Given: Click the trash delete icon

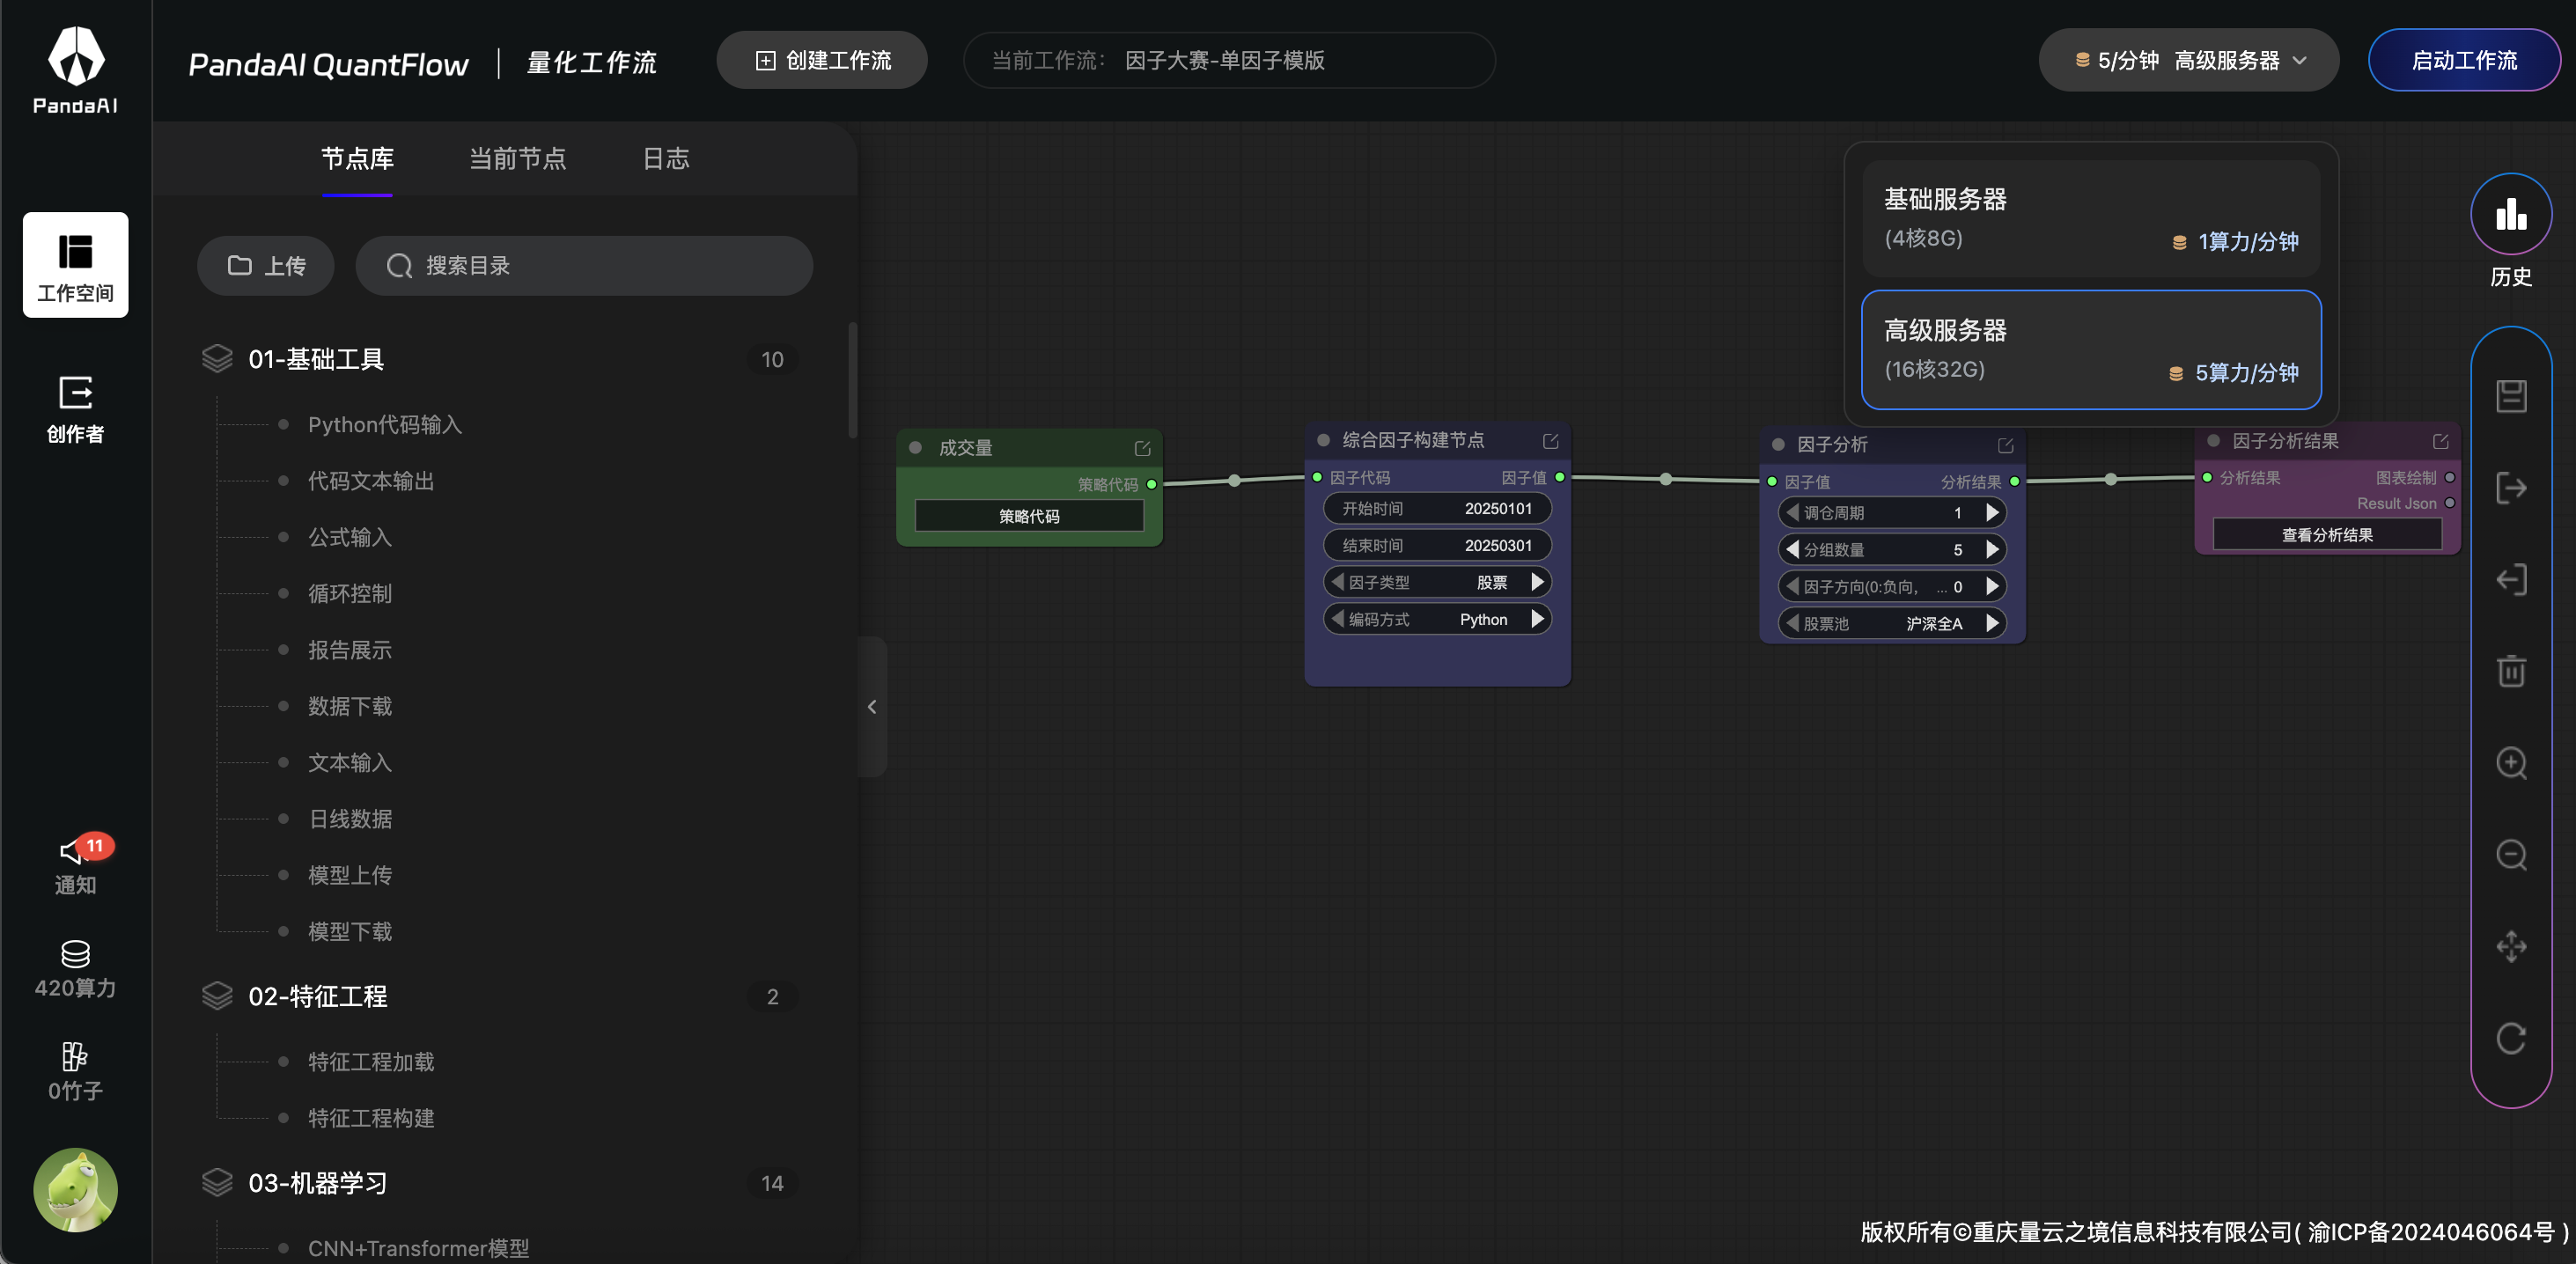Looking at the screenshot, I should pyautogui.click(x=2511, y=671).
